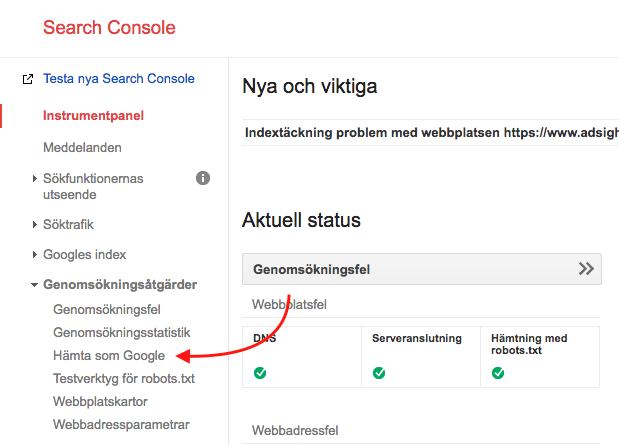Open Genomsökningsfel in the sidebar
The image size is (619, 445).
tap(107, 310)
